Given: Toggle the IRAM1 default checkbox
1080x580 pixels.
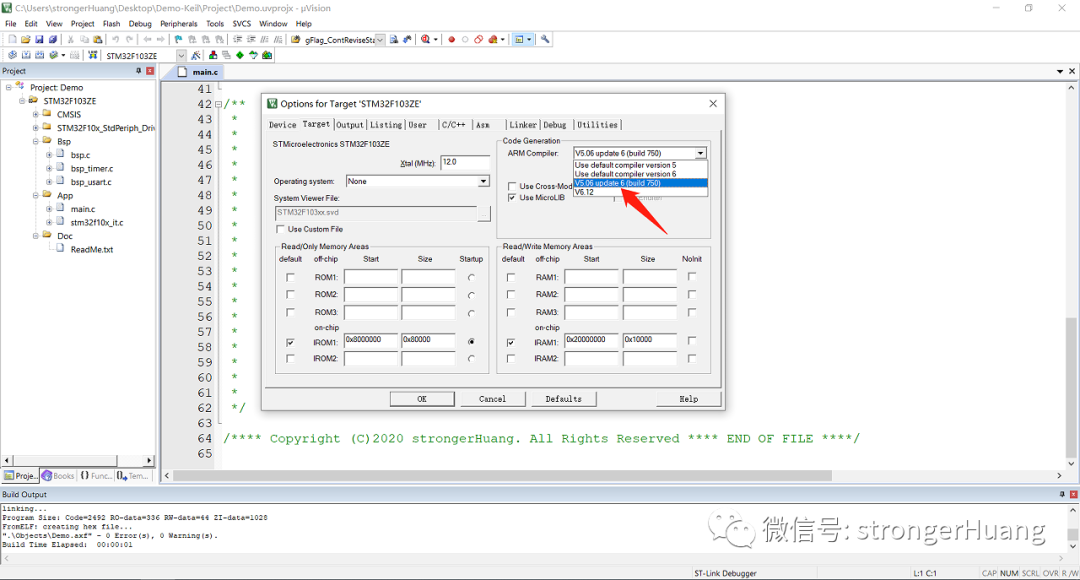Looking at the screenshot, I should coord(510,342).
